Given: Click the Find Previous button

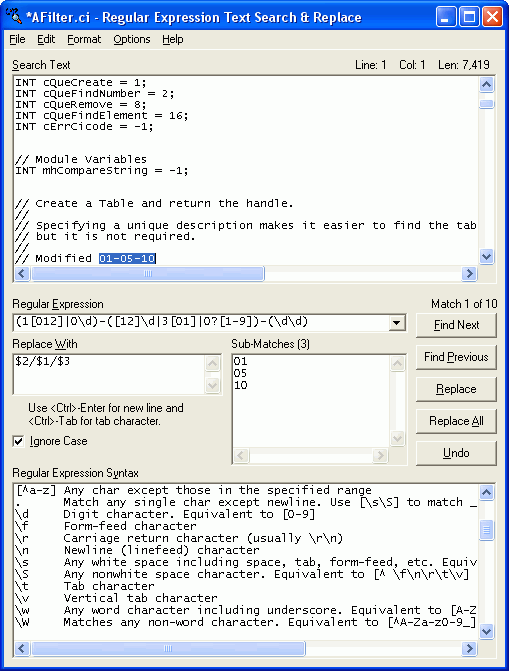Looking at the screenshot, I should pyautogui.click(x=456, y=357).
